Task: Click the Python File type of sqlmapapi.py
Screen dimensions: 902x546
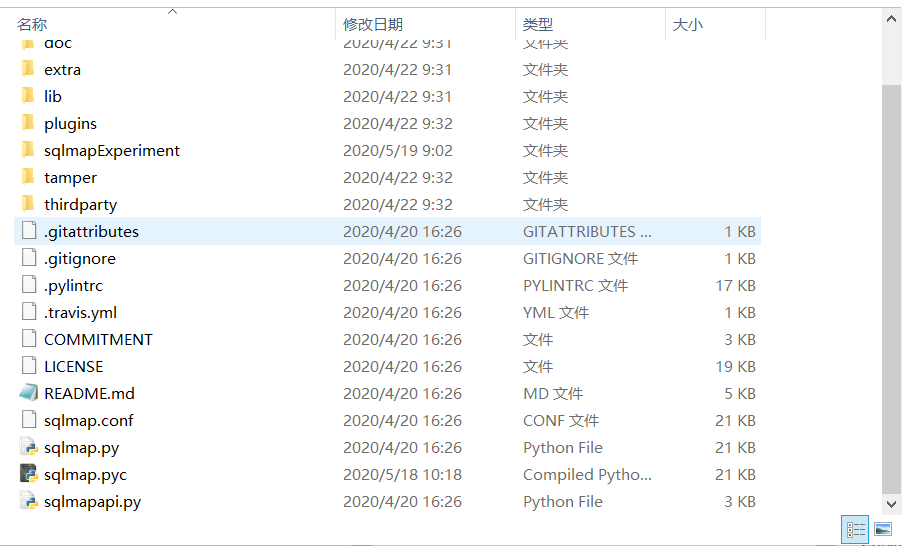Action: coord(563,502)
